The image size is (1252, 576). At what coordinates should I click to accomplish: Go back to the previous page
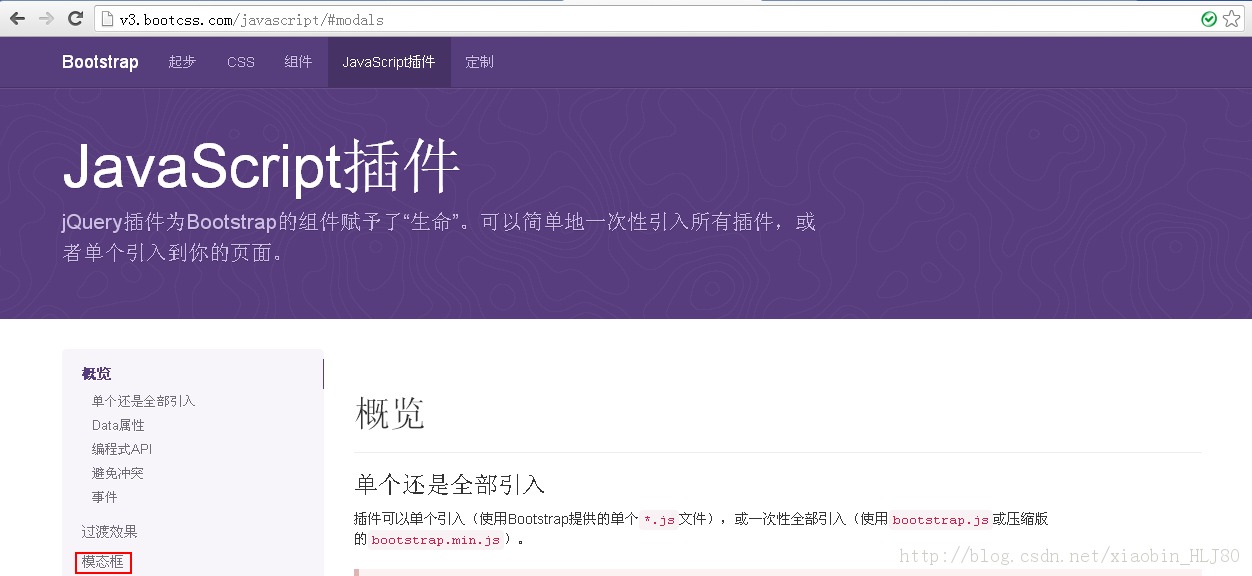click(17, 18)
